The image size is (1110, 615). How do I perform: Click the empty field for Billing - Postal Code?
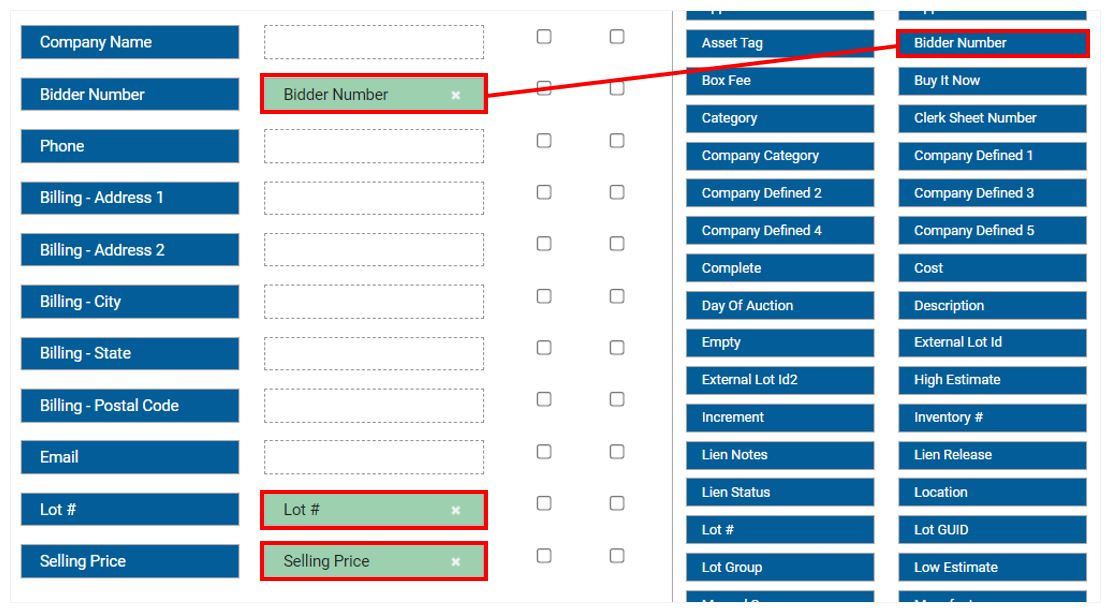point(374,405)
